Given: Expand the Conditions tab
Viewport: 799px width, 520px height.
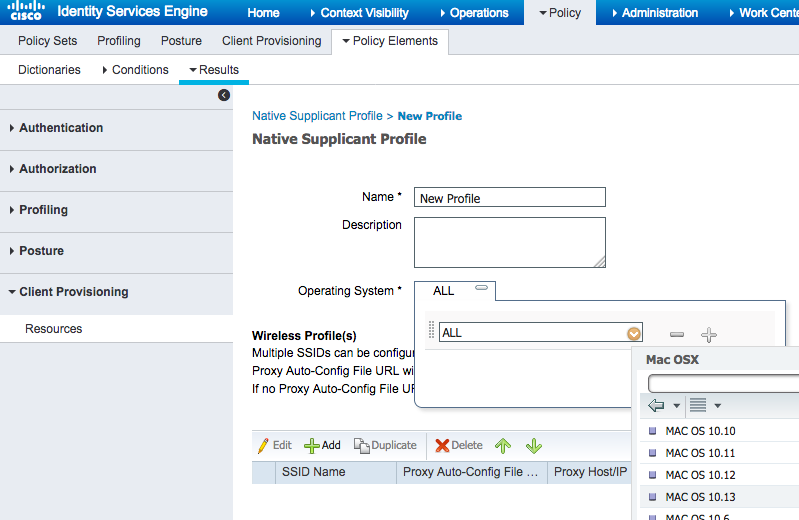Looking at the screenshot, I should coord(135,70).
